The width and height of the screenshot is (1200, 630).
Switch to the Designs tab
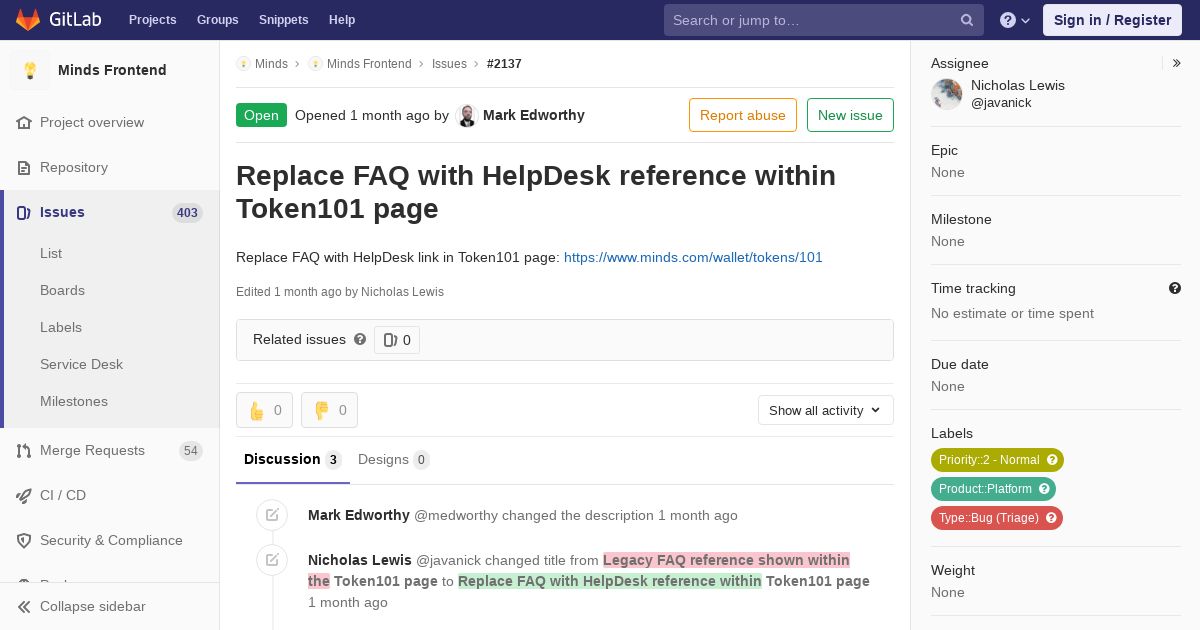[394, 459]
